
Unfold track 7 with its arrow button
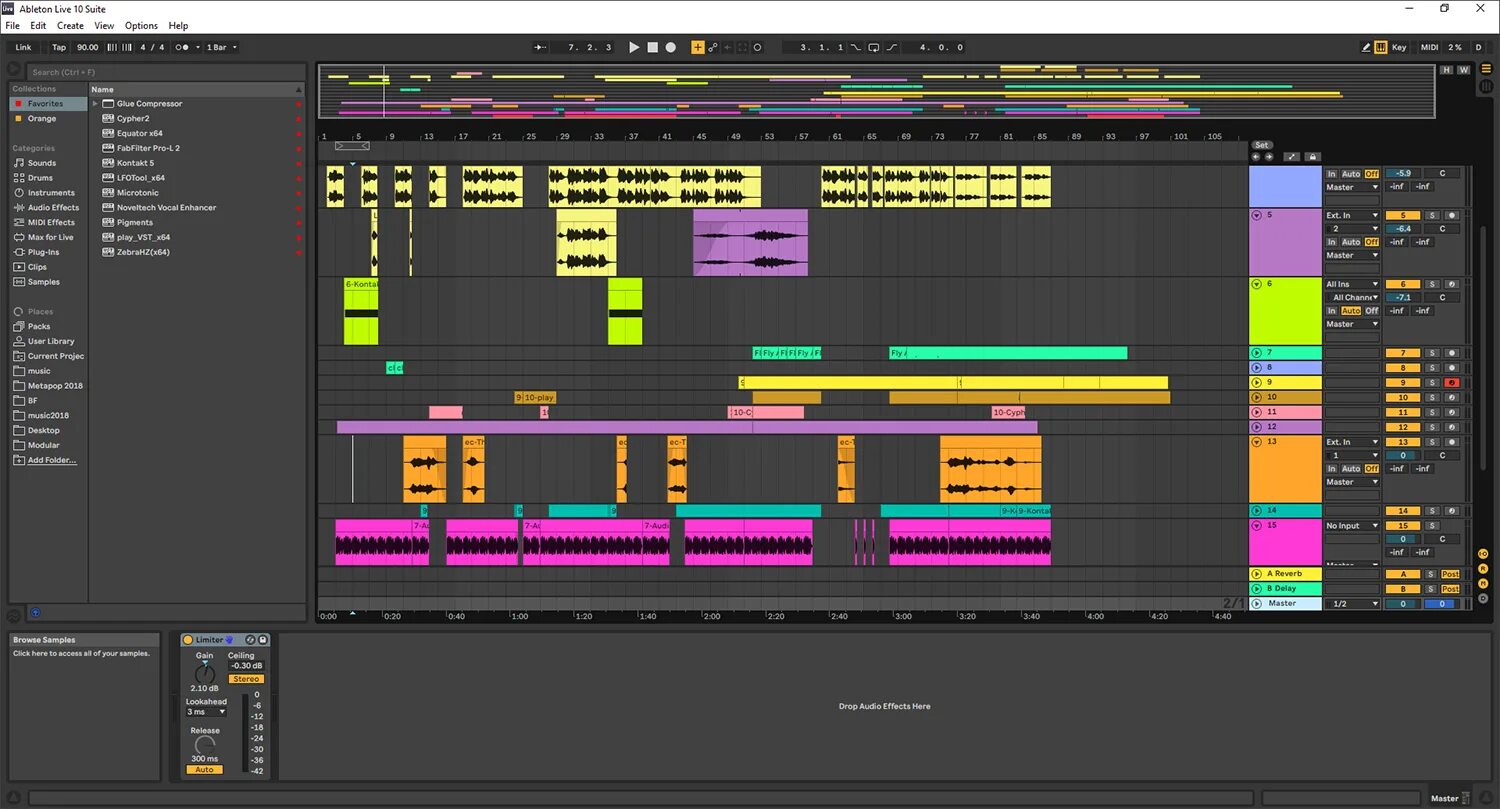coord(1257,353)
